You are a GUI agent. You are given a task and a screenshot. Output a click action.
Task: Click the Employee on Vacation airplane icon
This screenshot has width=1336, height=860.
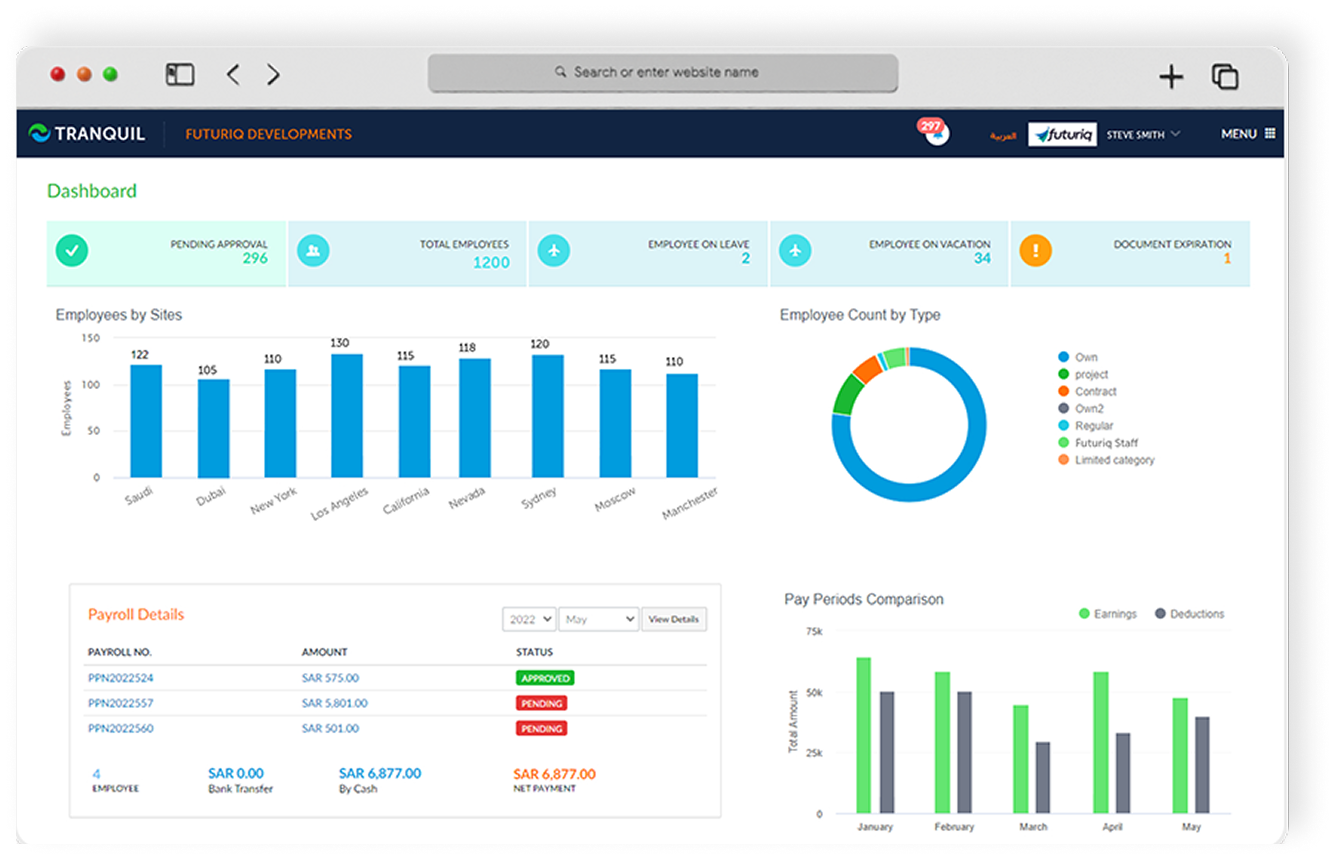(795, 251)
